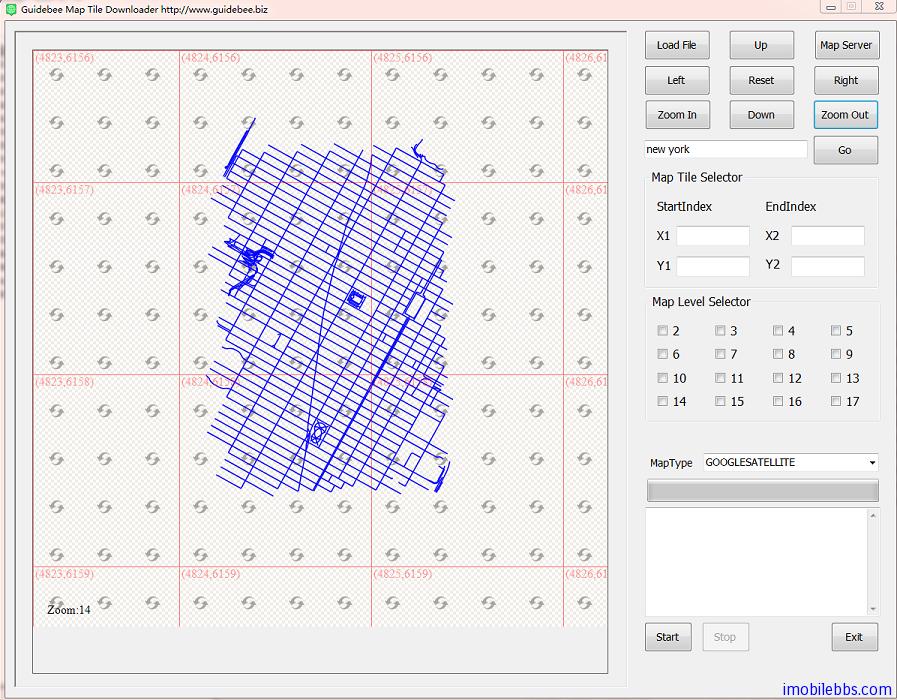The width and height of the screenshot is (897, 700).
Task: Click the Zoom Out button
Action: pos(845,115)
